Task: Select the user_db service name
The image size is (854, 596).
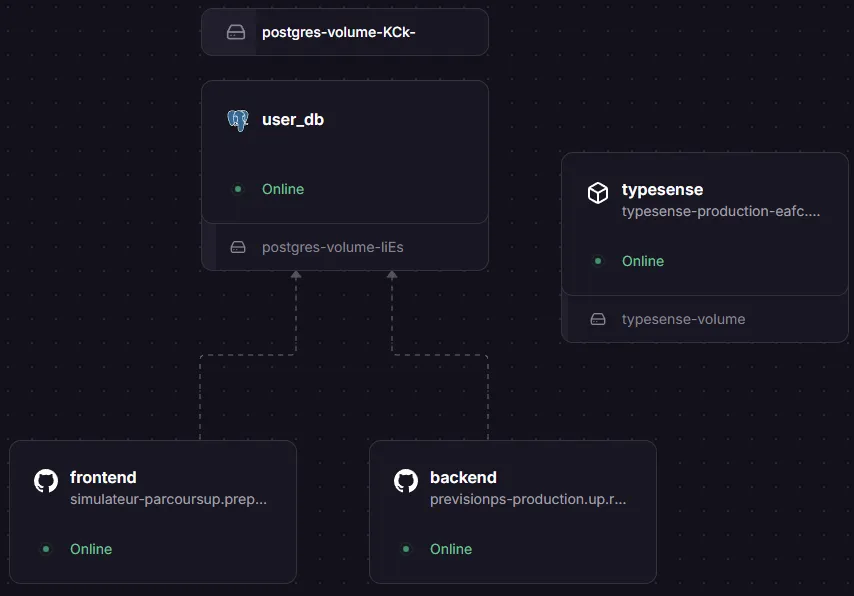Action: coord(293,120)
